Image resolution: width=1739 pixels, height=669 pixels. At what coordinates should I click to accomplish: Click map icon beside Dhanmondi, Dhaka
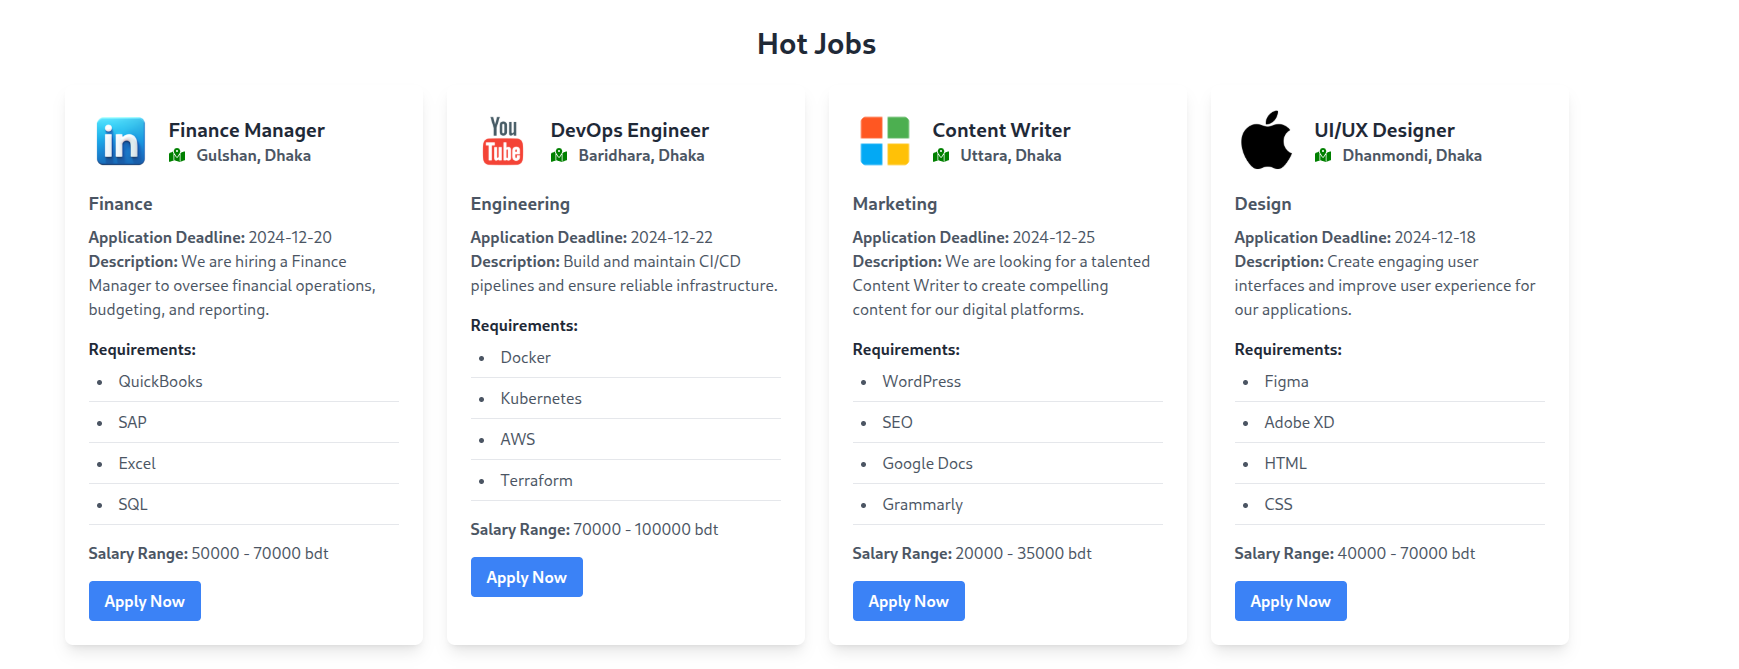1323,156
